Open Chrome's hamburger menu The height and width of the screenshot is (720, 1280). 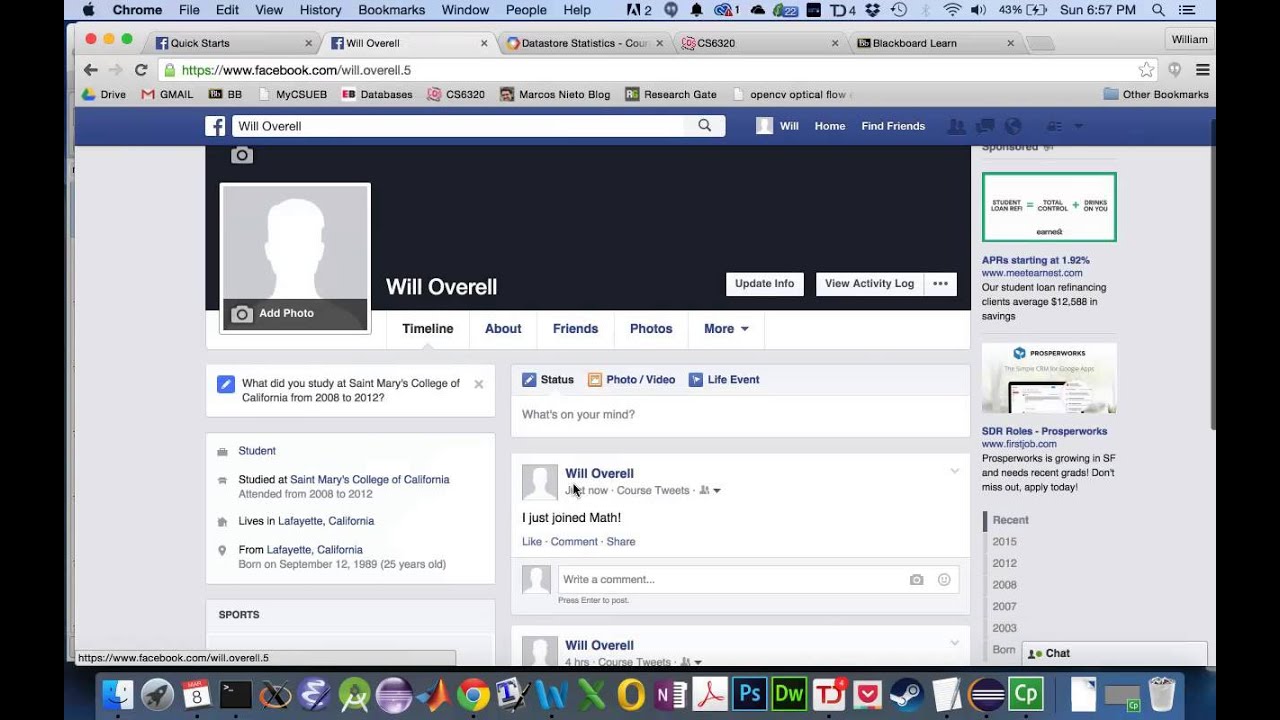pos(1203,70)
